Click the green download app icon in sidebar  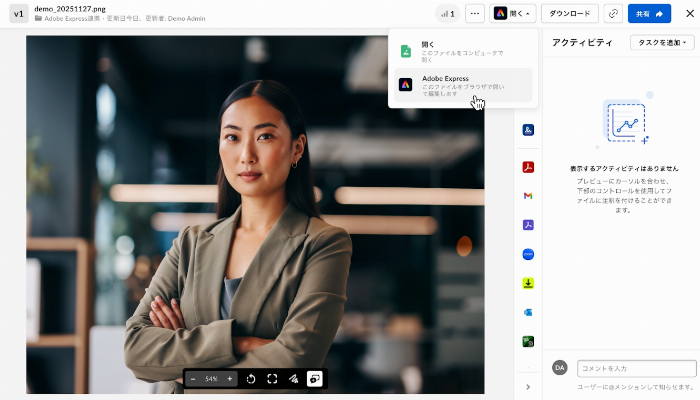[x=528, y=283]
